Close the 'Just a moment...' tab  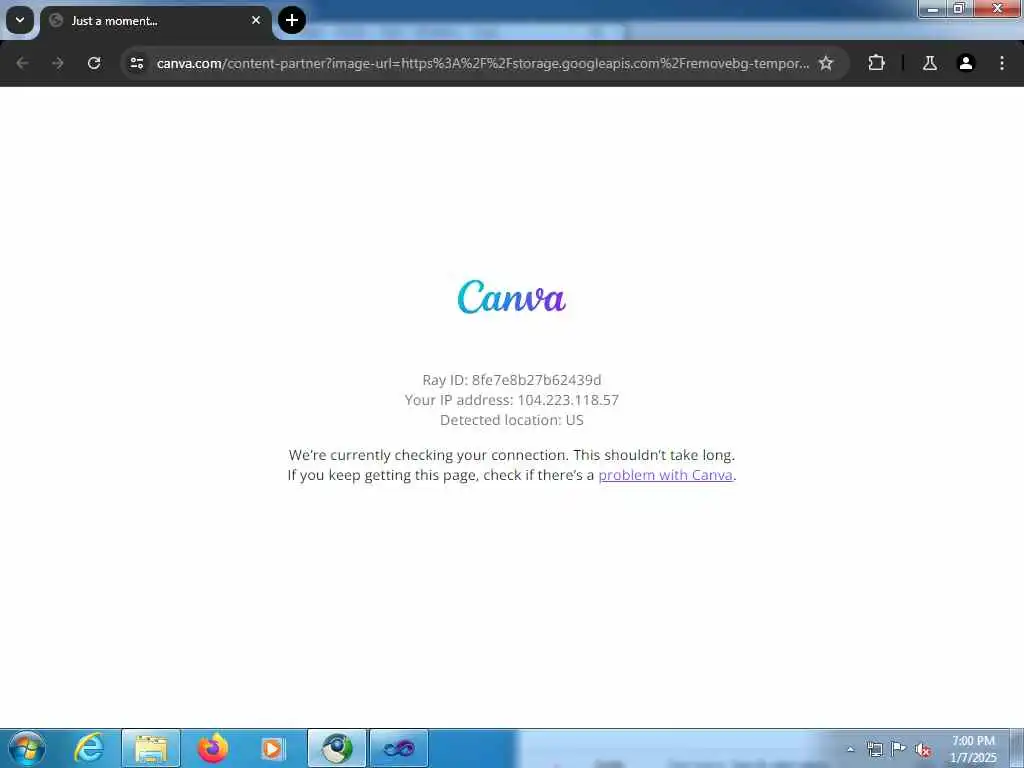[x=256, y=20]
